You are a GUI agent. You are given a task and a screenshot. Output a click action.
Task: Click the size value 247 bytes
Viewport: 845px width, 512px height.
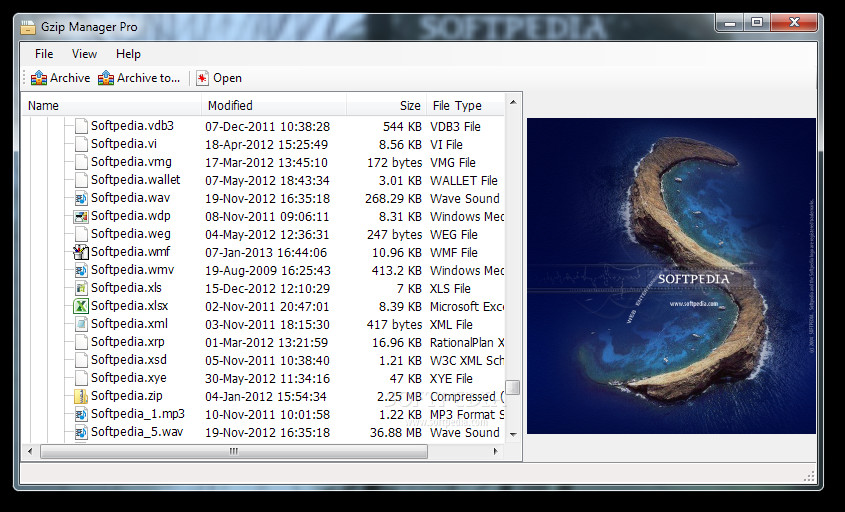click(x=394, y=234)
